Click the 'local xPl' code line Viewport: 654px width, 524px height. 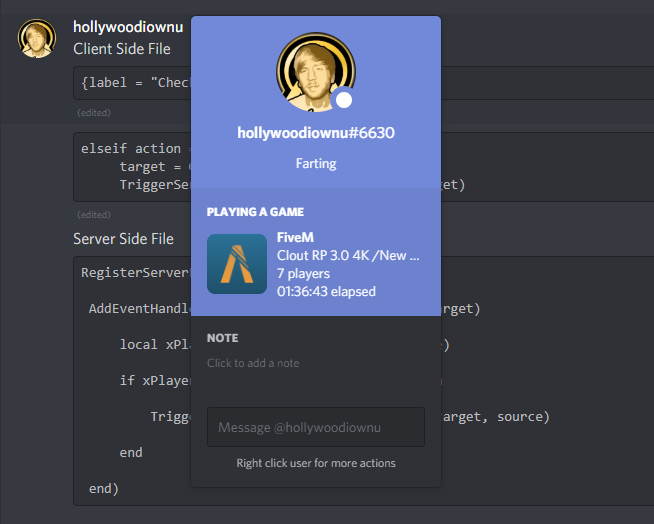pyautogui.click(x=155, y=344)
